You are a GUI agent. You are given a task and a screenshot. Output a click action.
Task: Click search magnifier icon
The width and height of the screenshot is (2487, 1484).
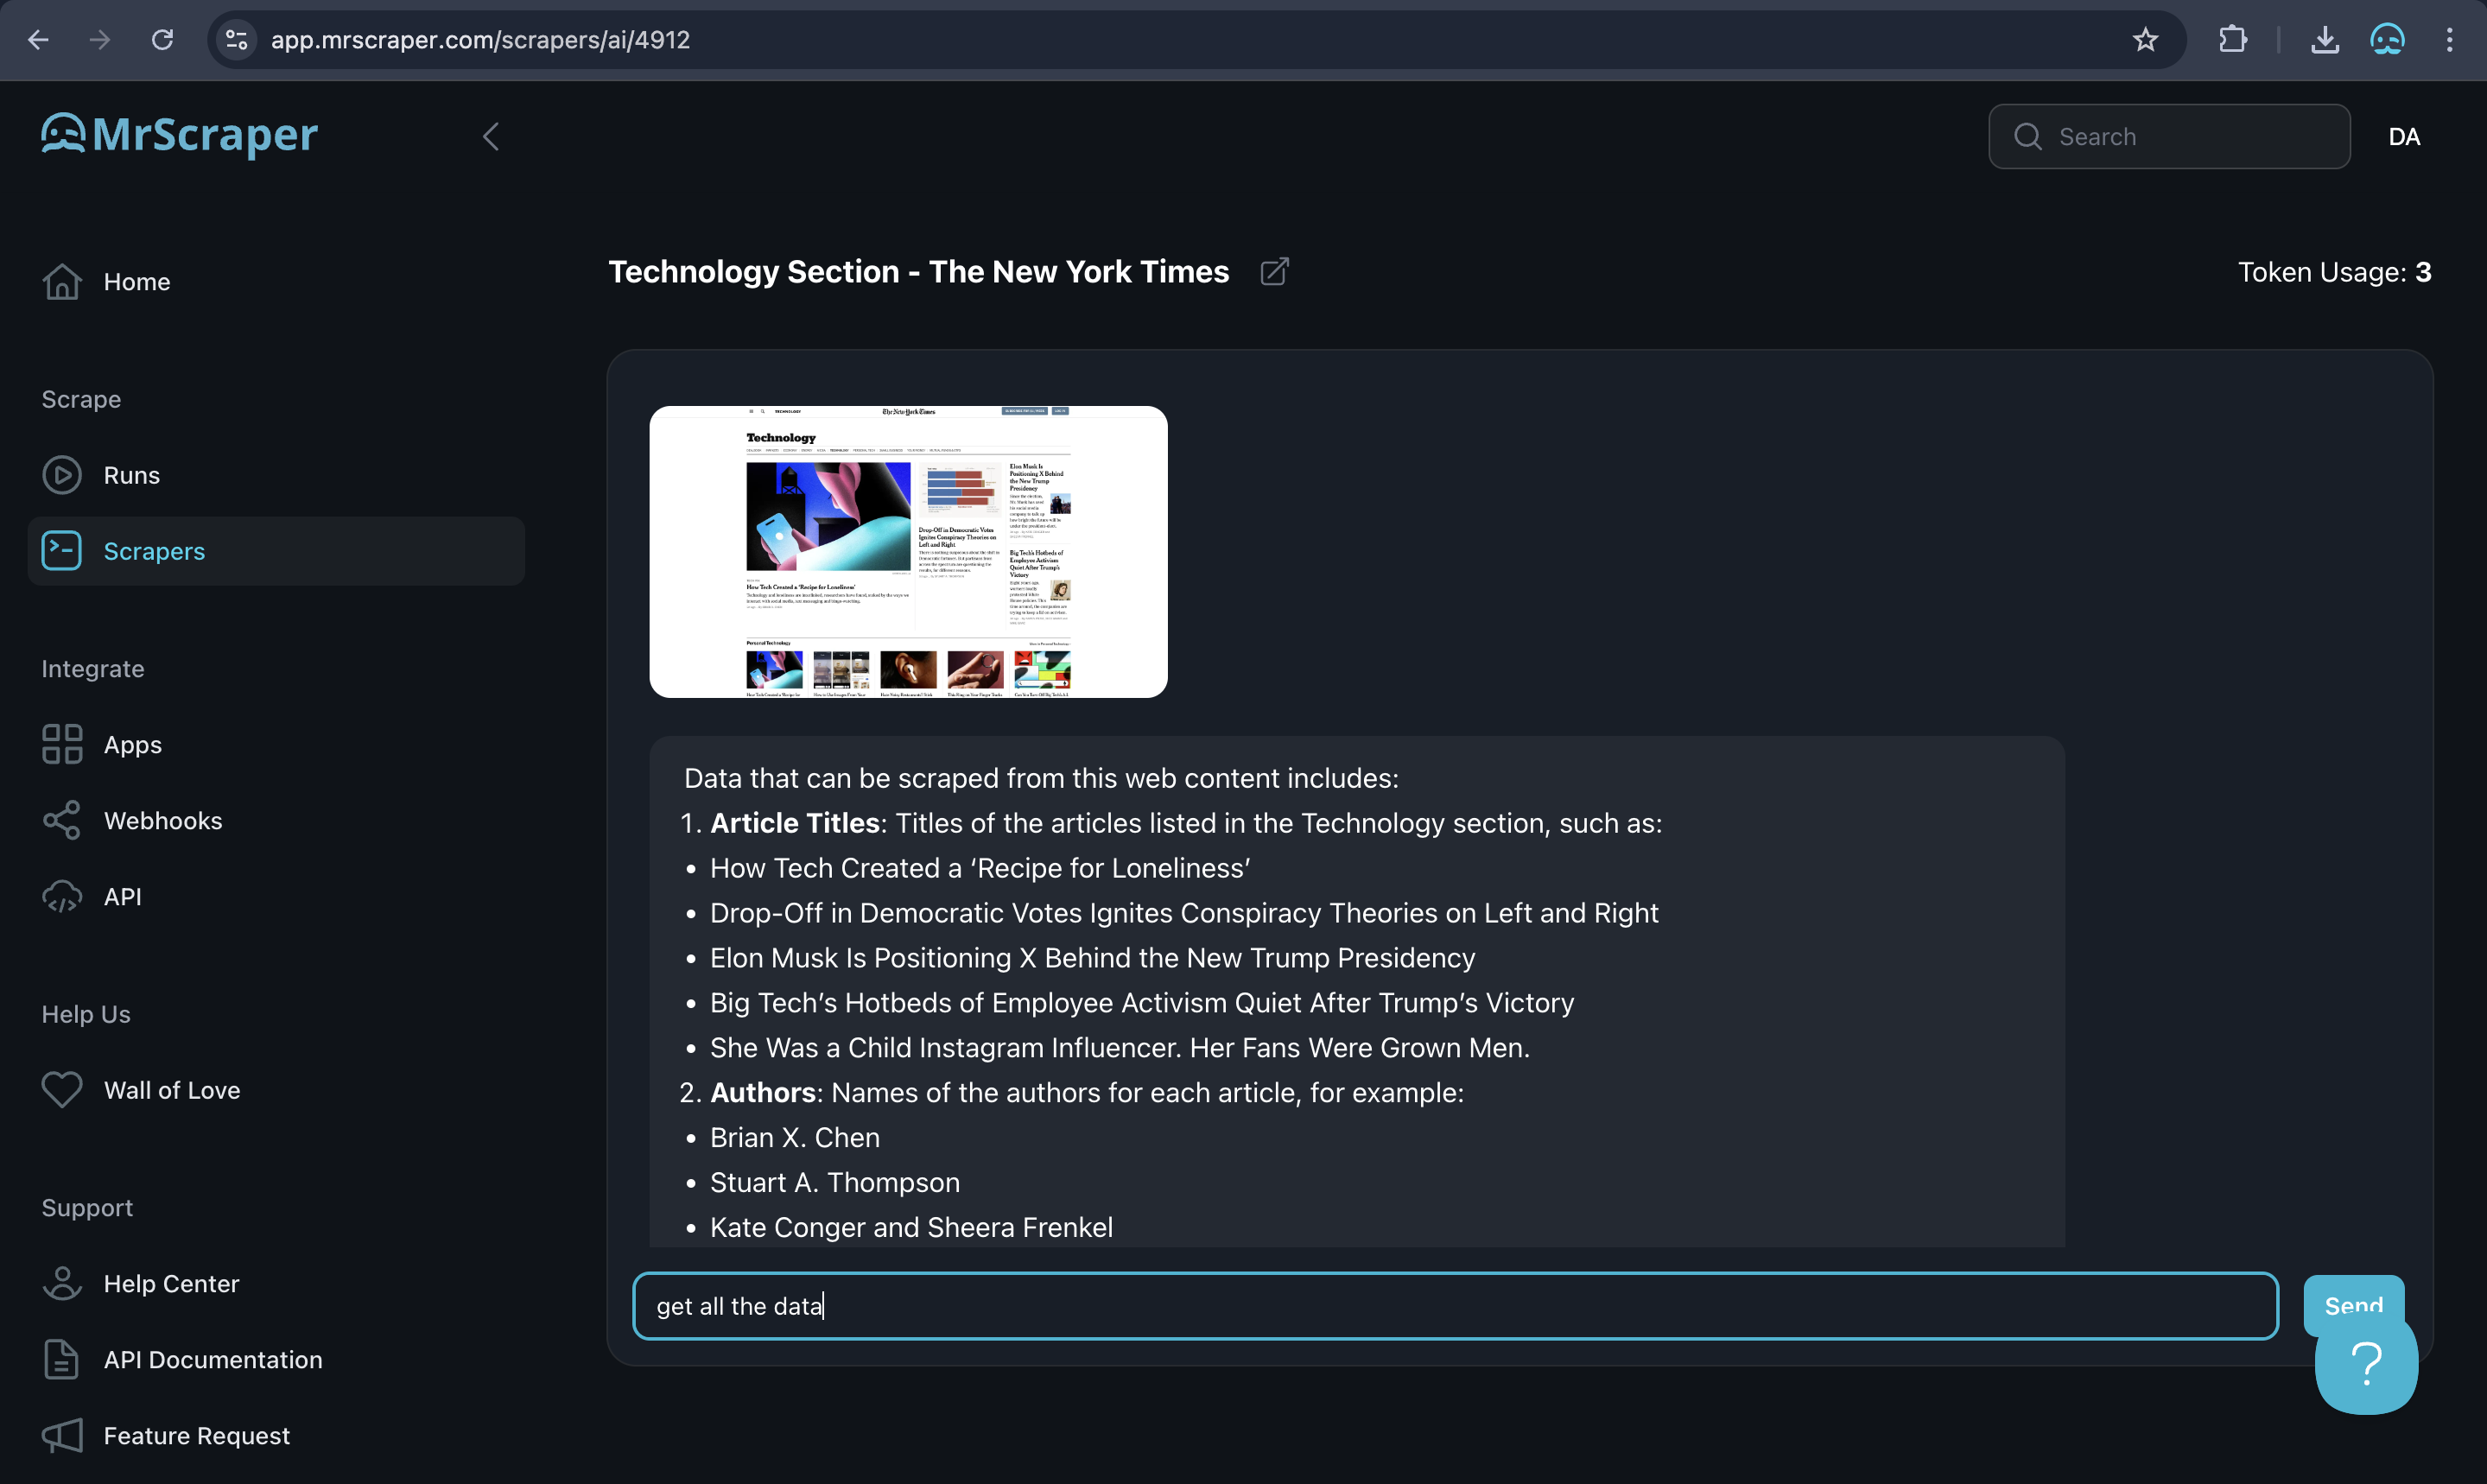[x=2028, y=137]
